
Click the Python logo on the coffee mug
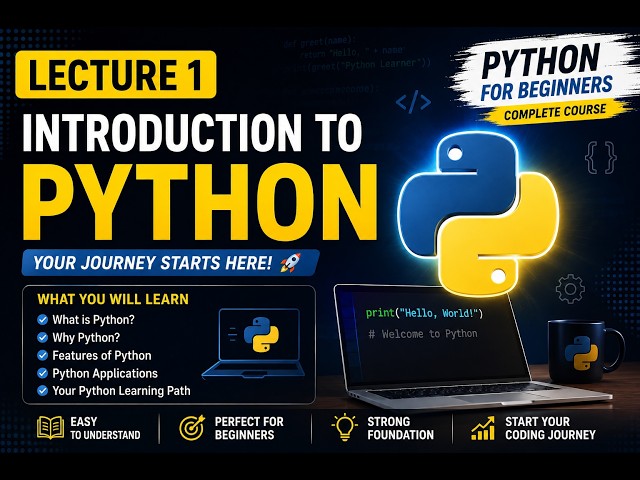point(581,352)
